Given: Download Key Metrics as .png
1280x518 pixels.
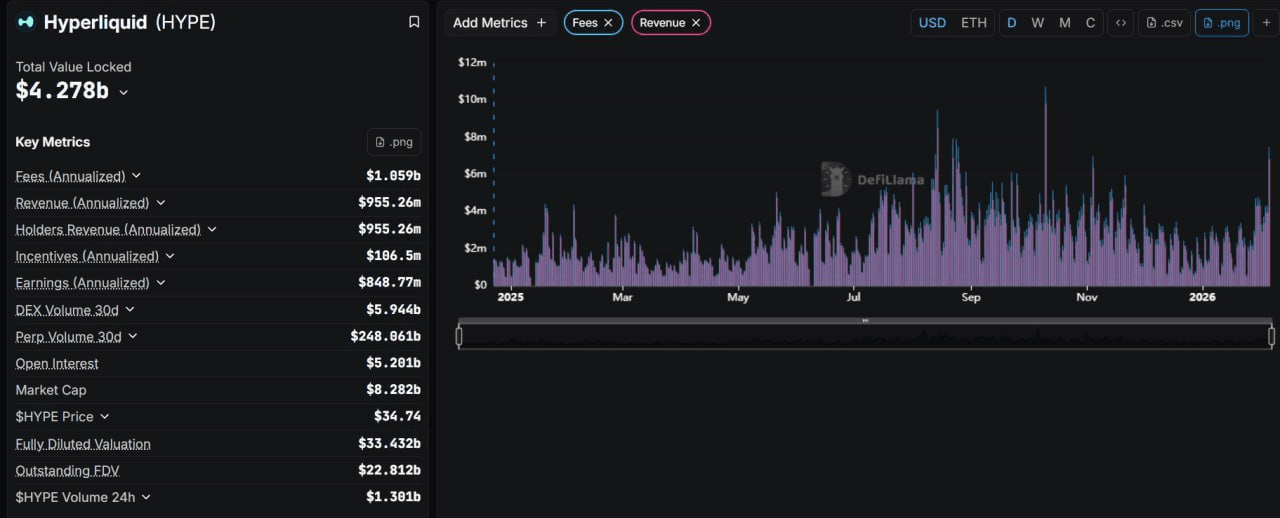Looking at the screenshot, I should pos(394,142).
